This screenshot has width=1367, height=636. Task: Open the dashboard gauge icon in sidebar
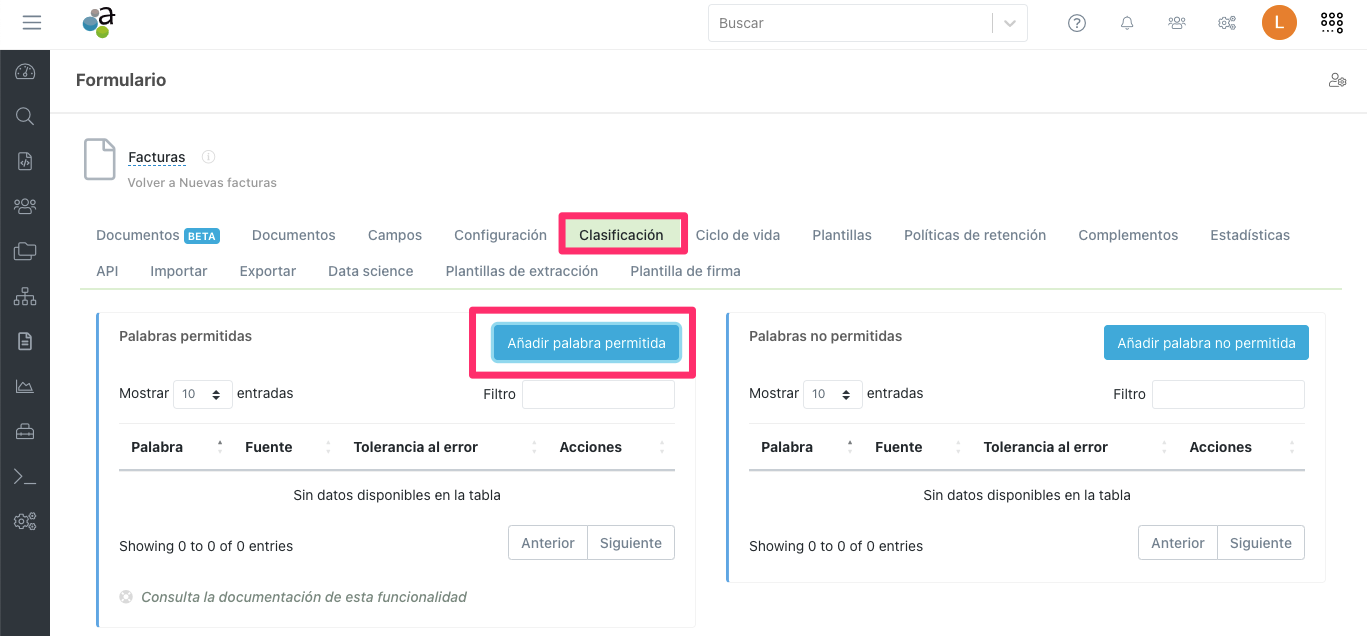coord(25,72)
